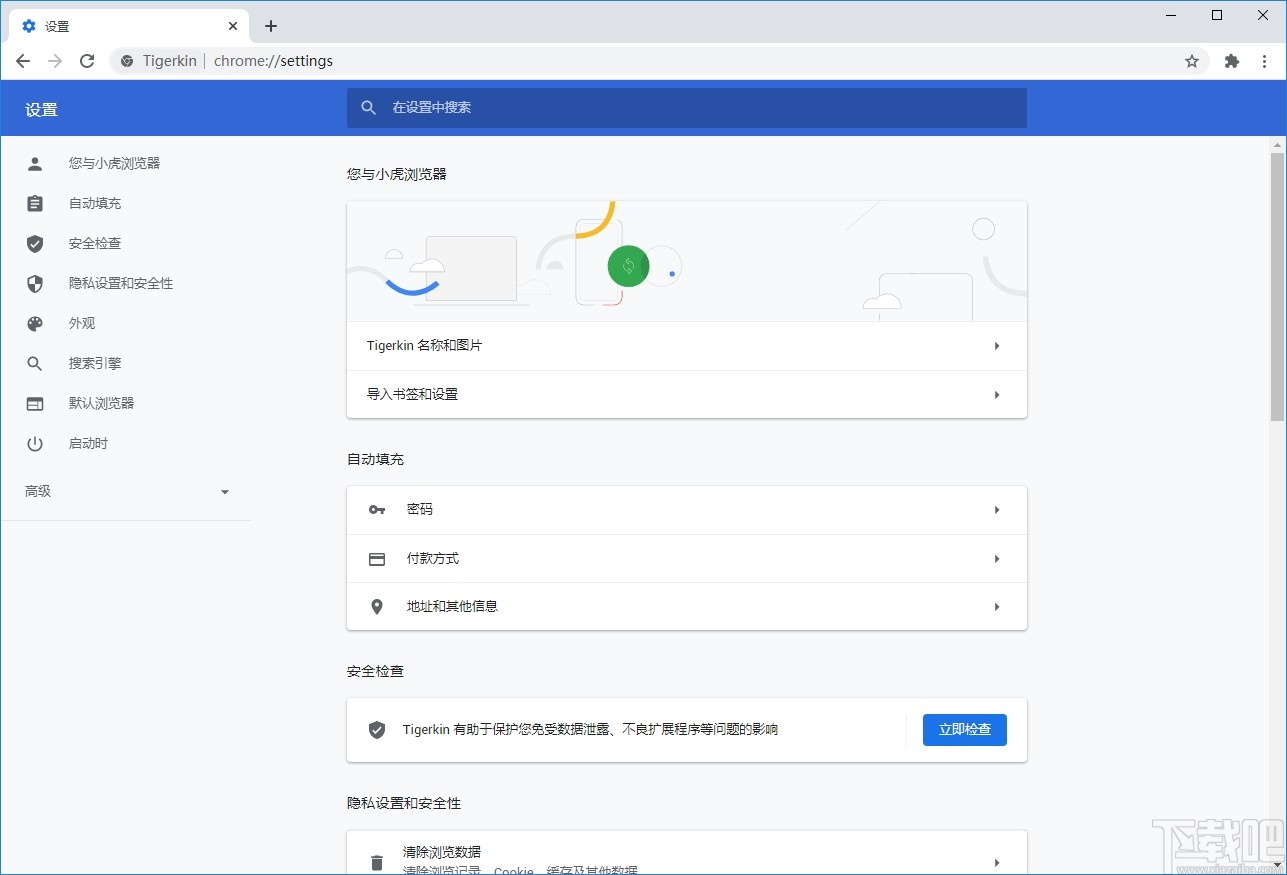Click the 隐私设置和安全性 sidebar entry
The image size is (1287, 875).
coord(120,283)
